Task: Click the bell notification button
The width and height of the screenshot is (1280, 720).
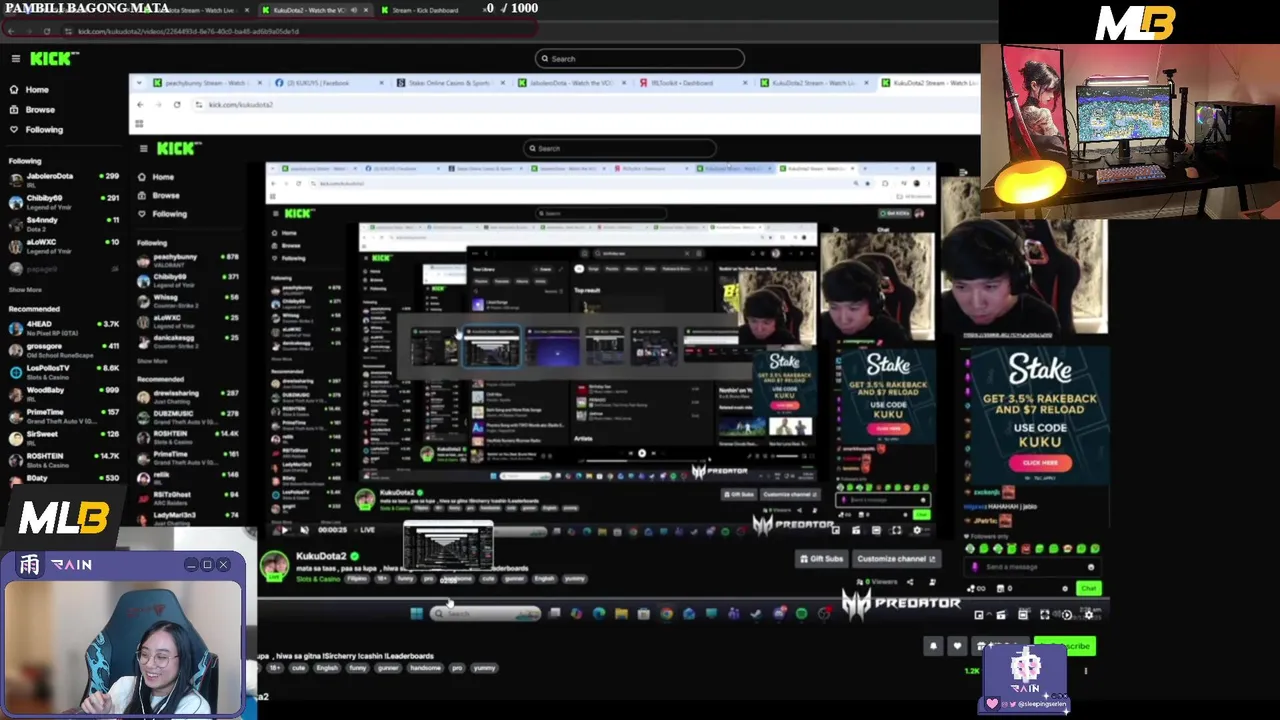Action: [x=933, y=646]
